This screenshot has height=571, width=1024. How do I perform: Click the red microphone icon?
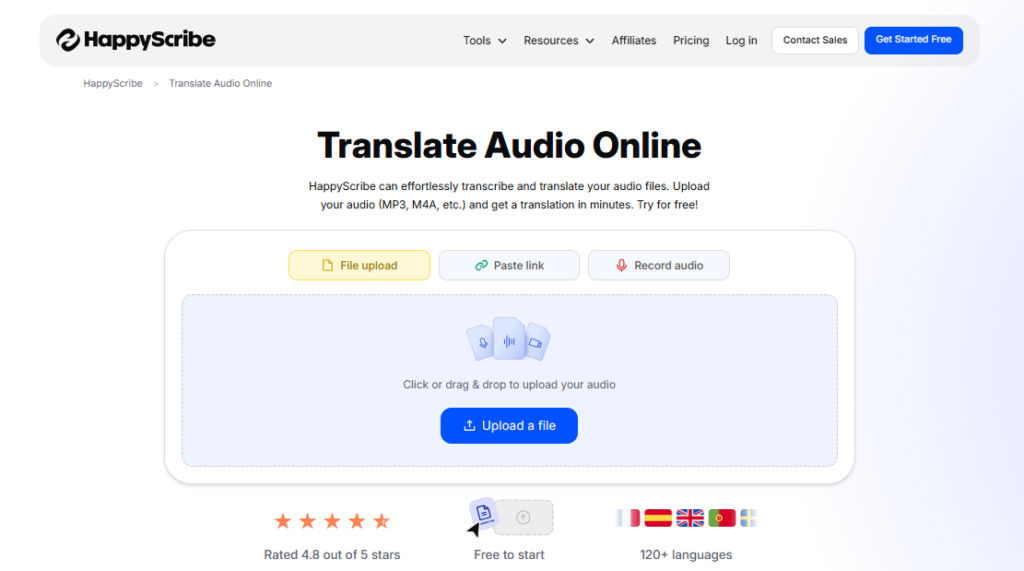point(622,265)
